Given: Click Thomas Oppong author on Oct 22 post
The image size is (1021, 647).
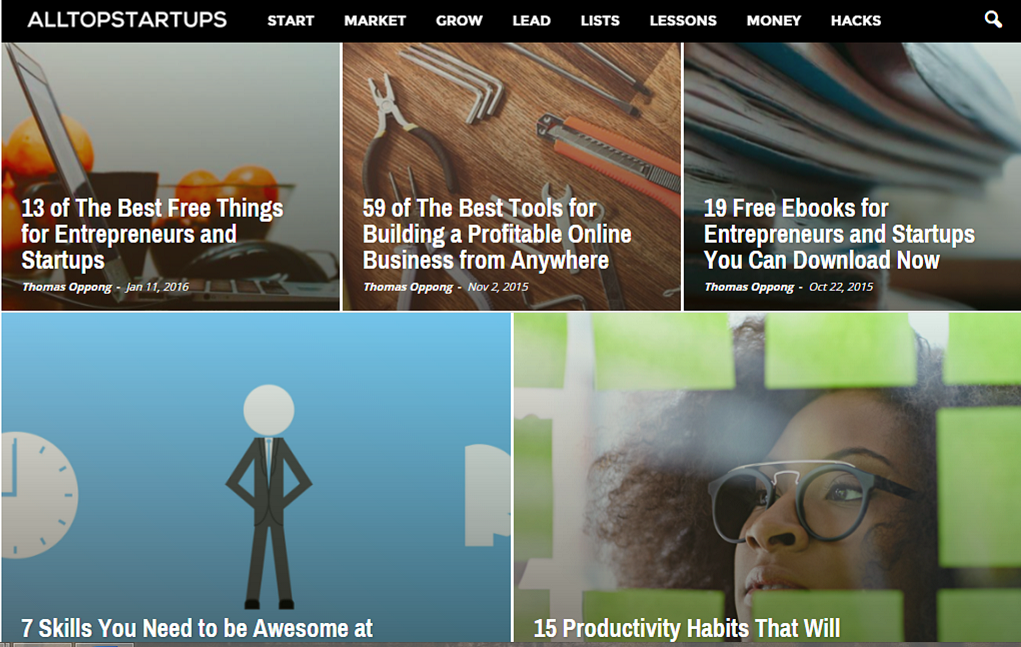Looking at the screenshot, I should coord(748,287).
